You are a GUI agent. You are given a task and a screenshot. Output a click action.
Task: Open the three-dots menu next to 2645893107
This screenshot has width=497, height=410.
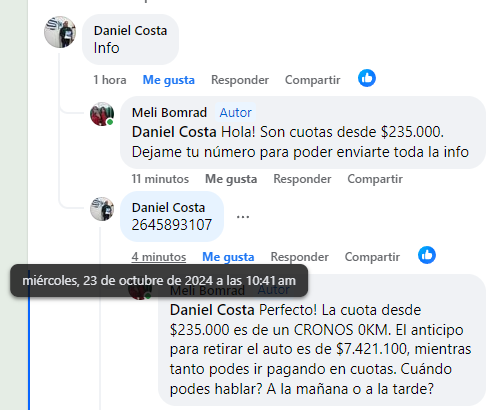[x=243, y=217]
